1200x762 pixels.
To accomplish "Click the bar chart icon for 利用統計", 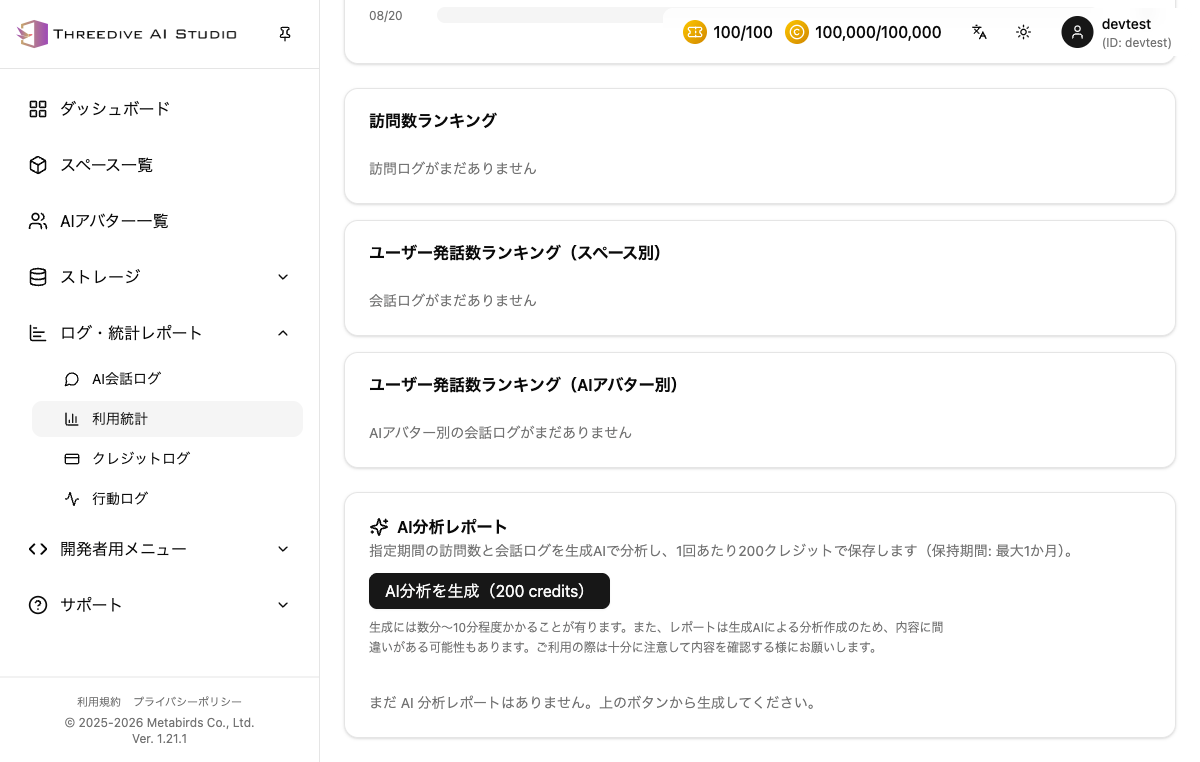I will click(x=72, y=419).
